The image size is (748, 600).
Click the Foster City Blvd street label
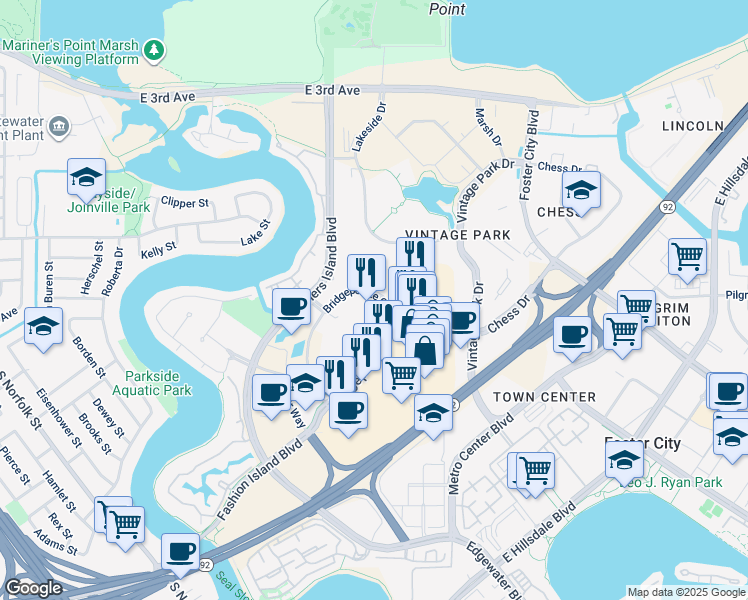[529, 155]
